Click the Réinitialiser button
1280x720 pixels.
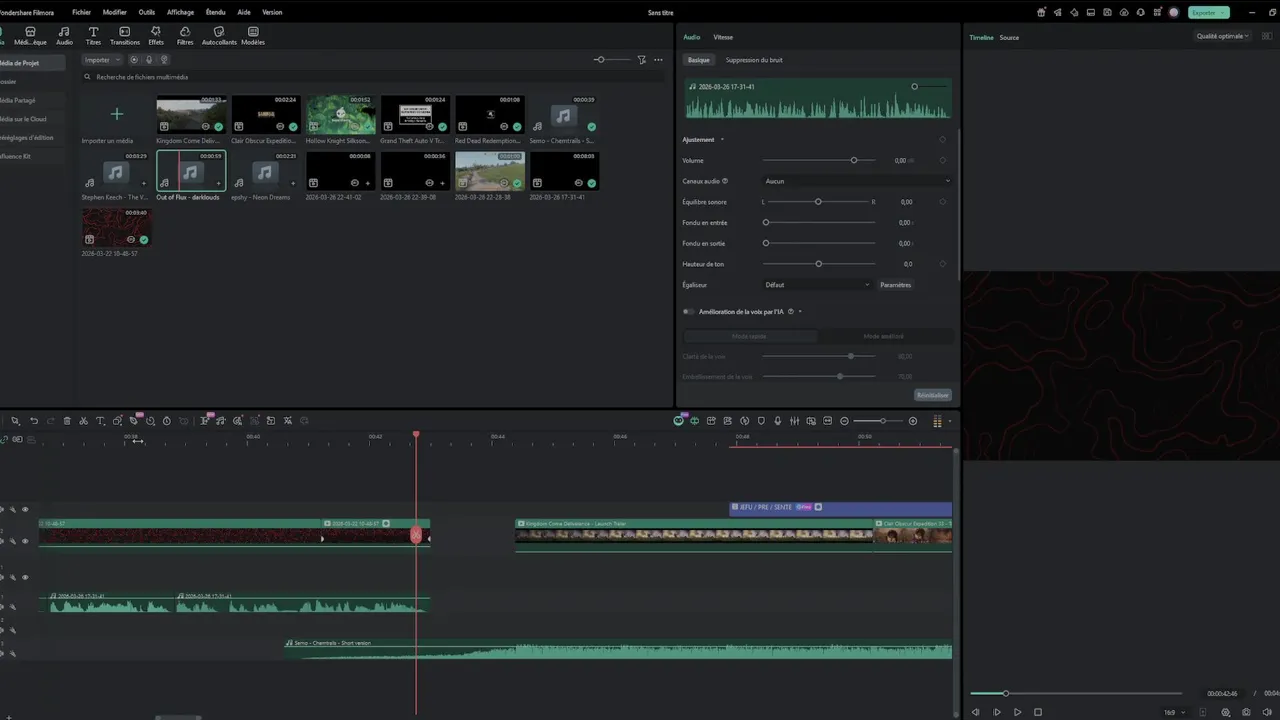933,395
